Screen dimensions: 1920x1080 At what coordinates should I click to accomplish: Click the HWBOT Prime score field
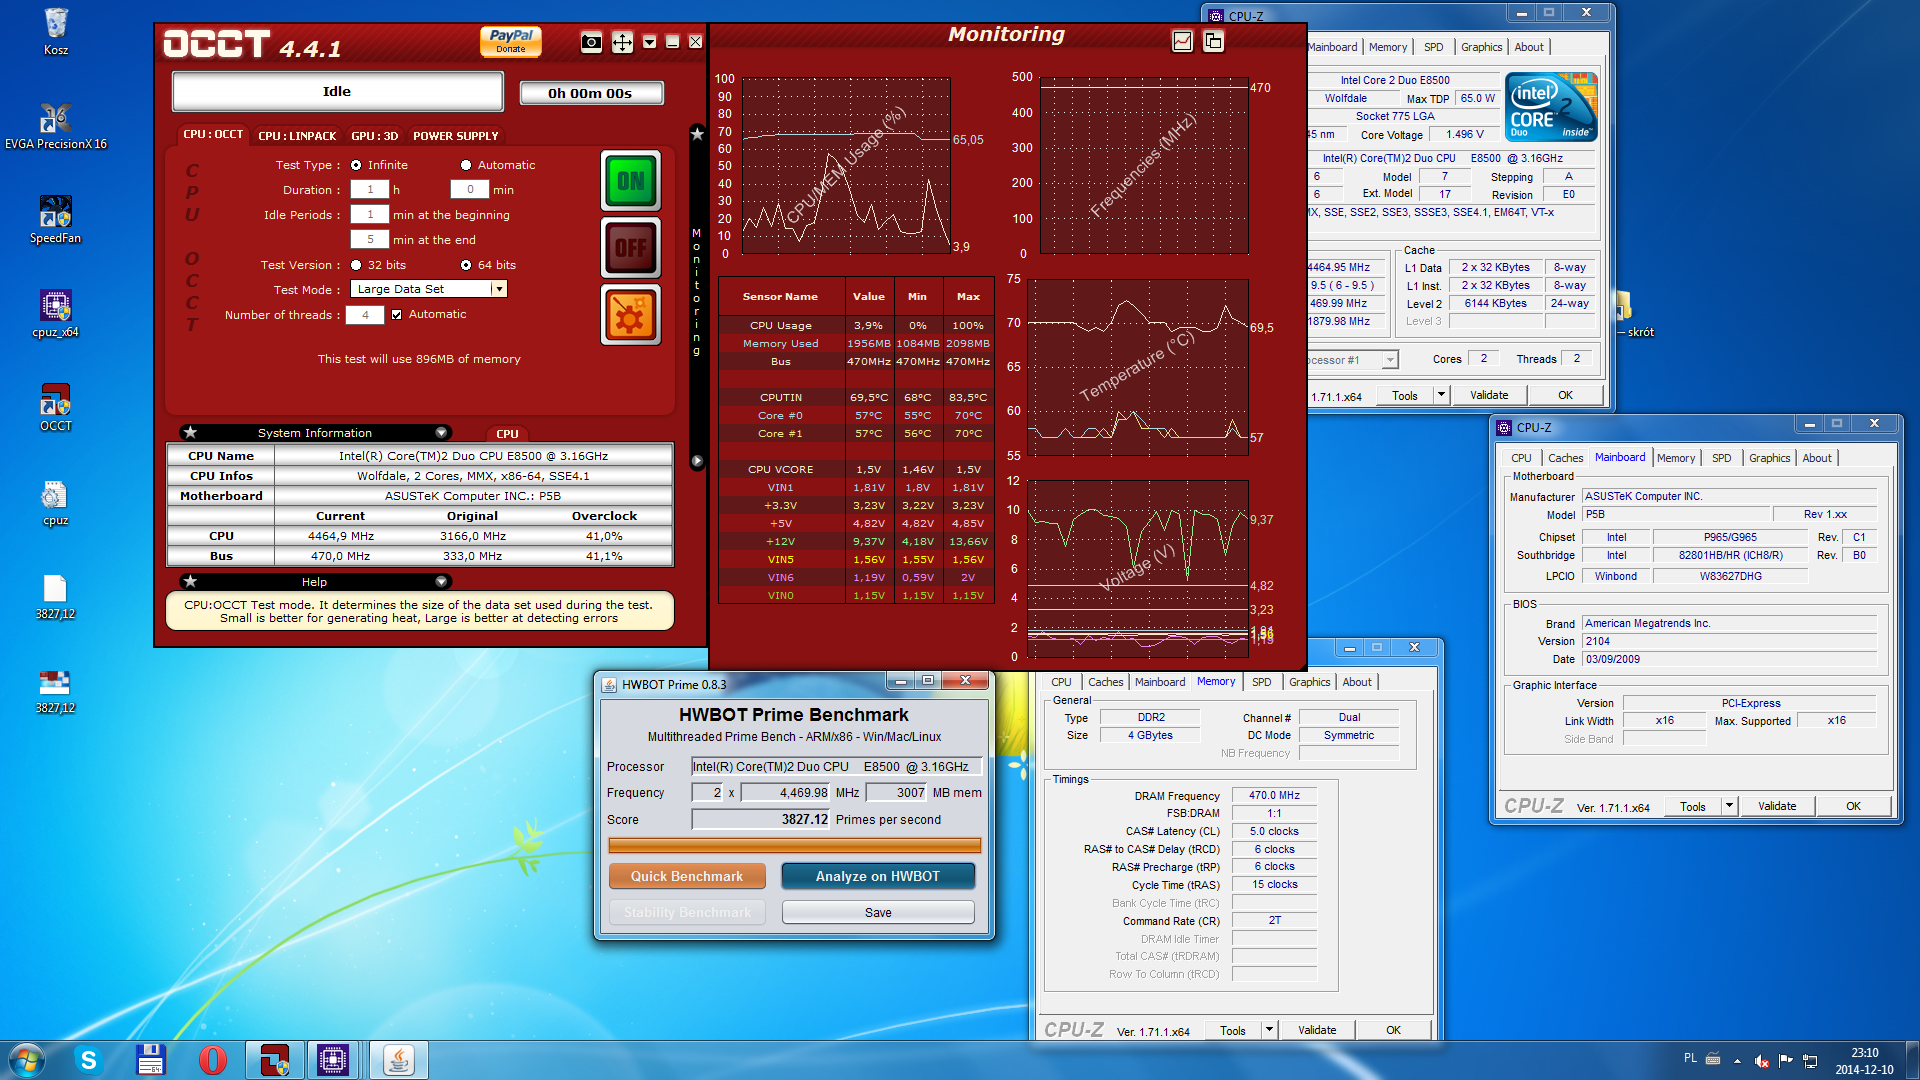click(x=762, y=819)
